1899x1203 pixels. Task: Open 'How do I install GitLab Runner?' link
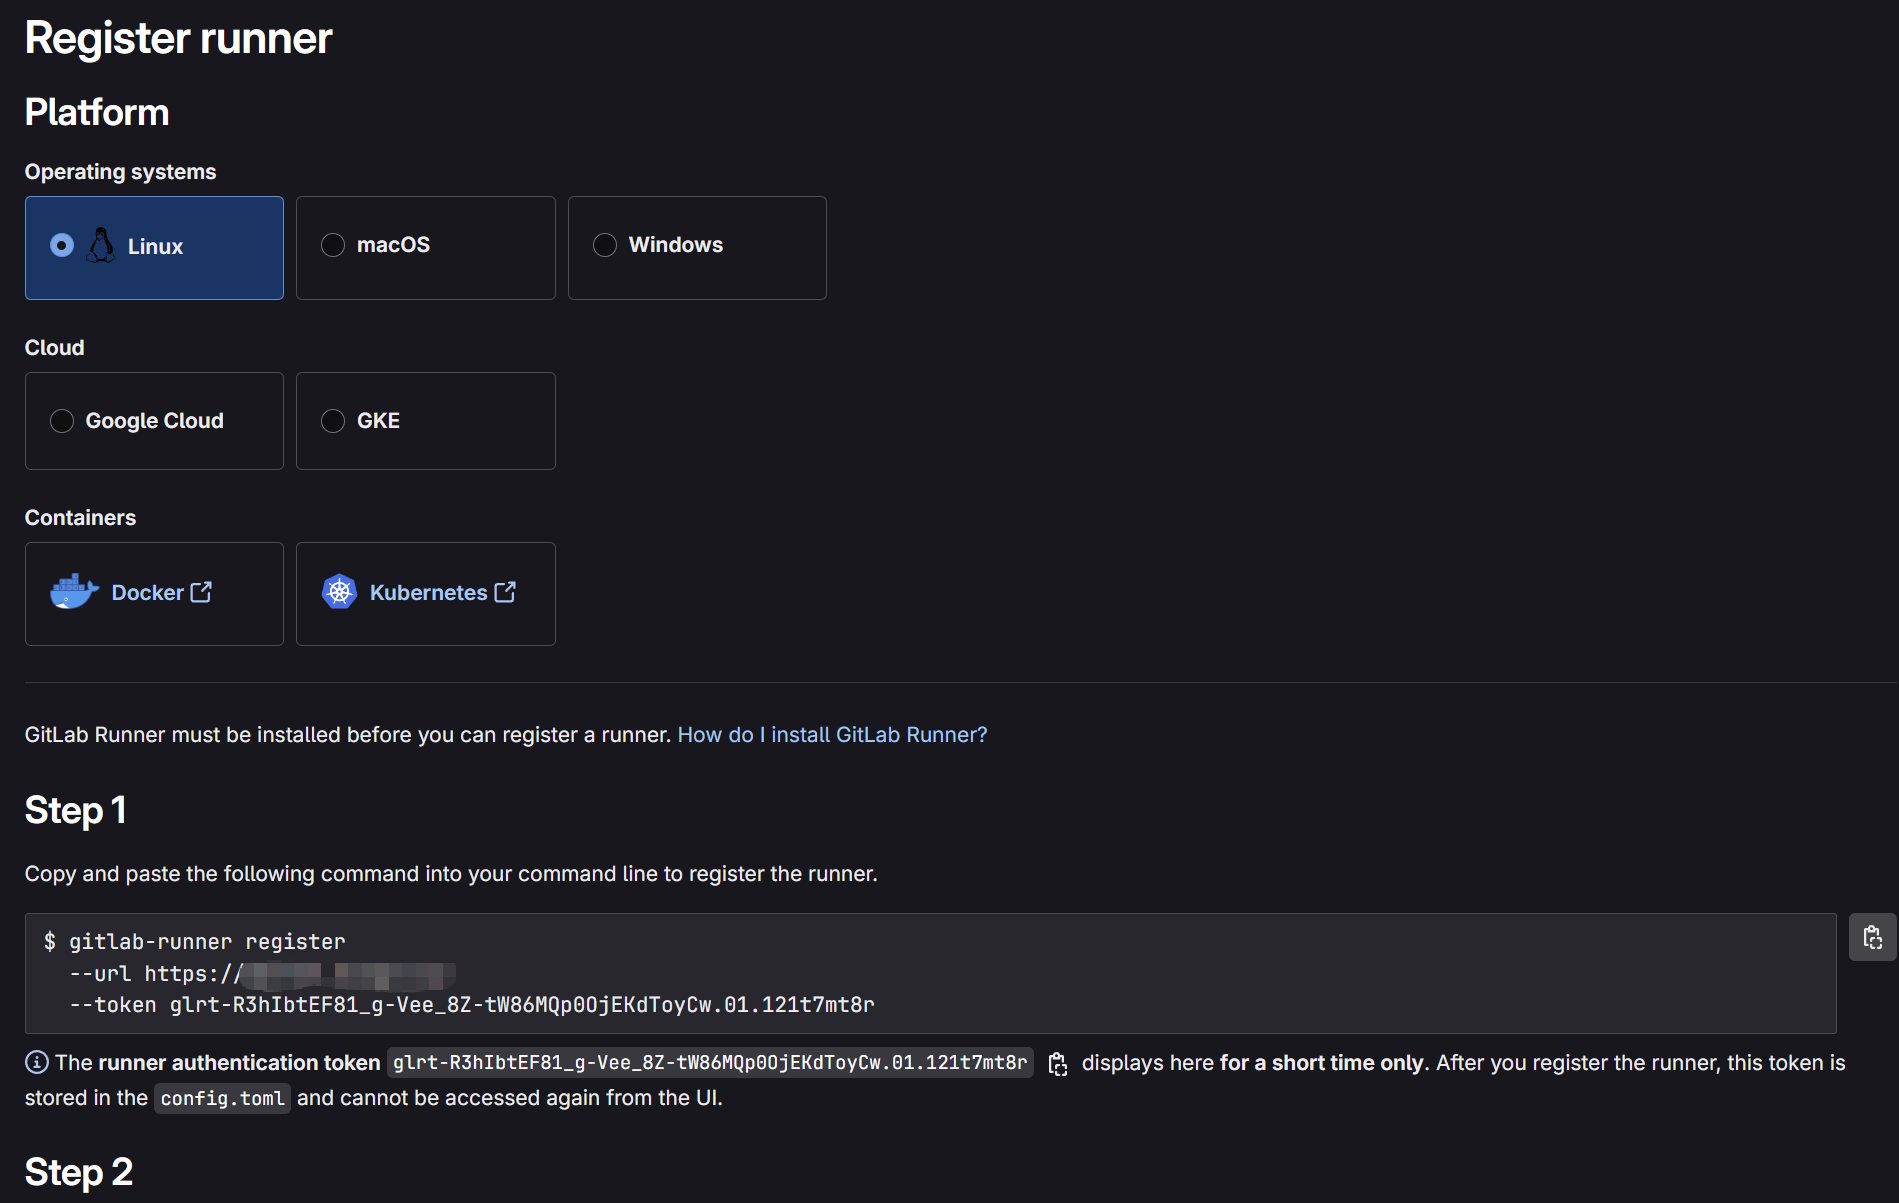(x=832, y=735)
